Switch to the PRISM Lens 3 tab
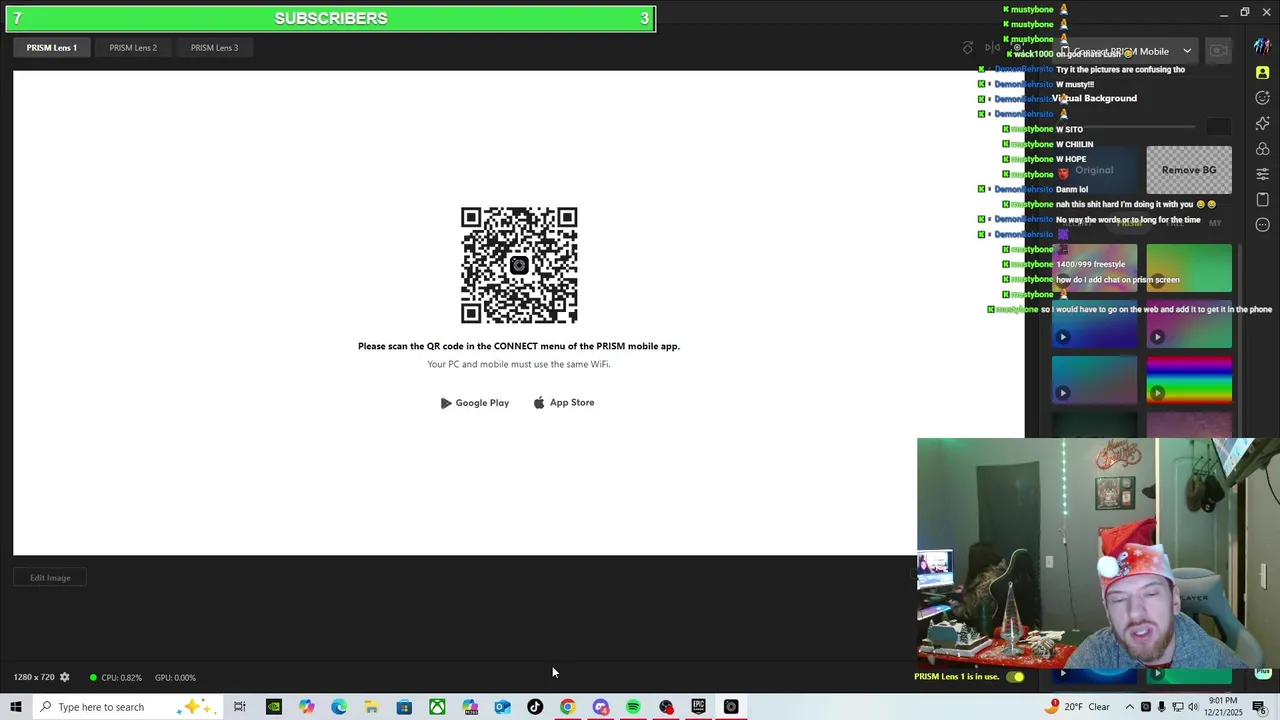1280x720 pixels. pos(214,48)
